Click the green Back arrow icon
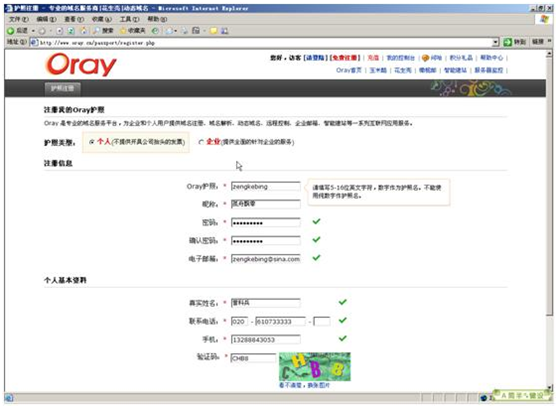Screen dimensions: 558x408 pyautogui.click(x=11, y=31)
